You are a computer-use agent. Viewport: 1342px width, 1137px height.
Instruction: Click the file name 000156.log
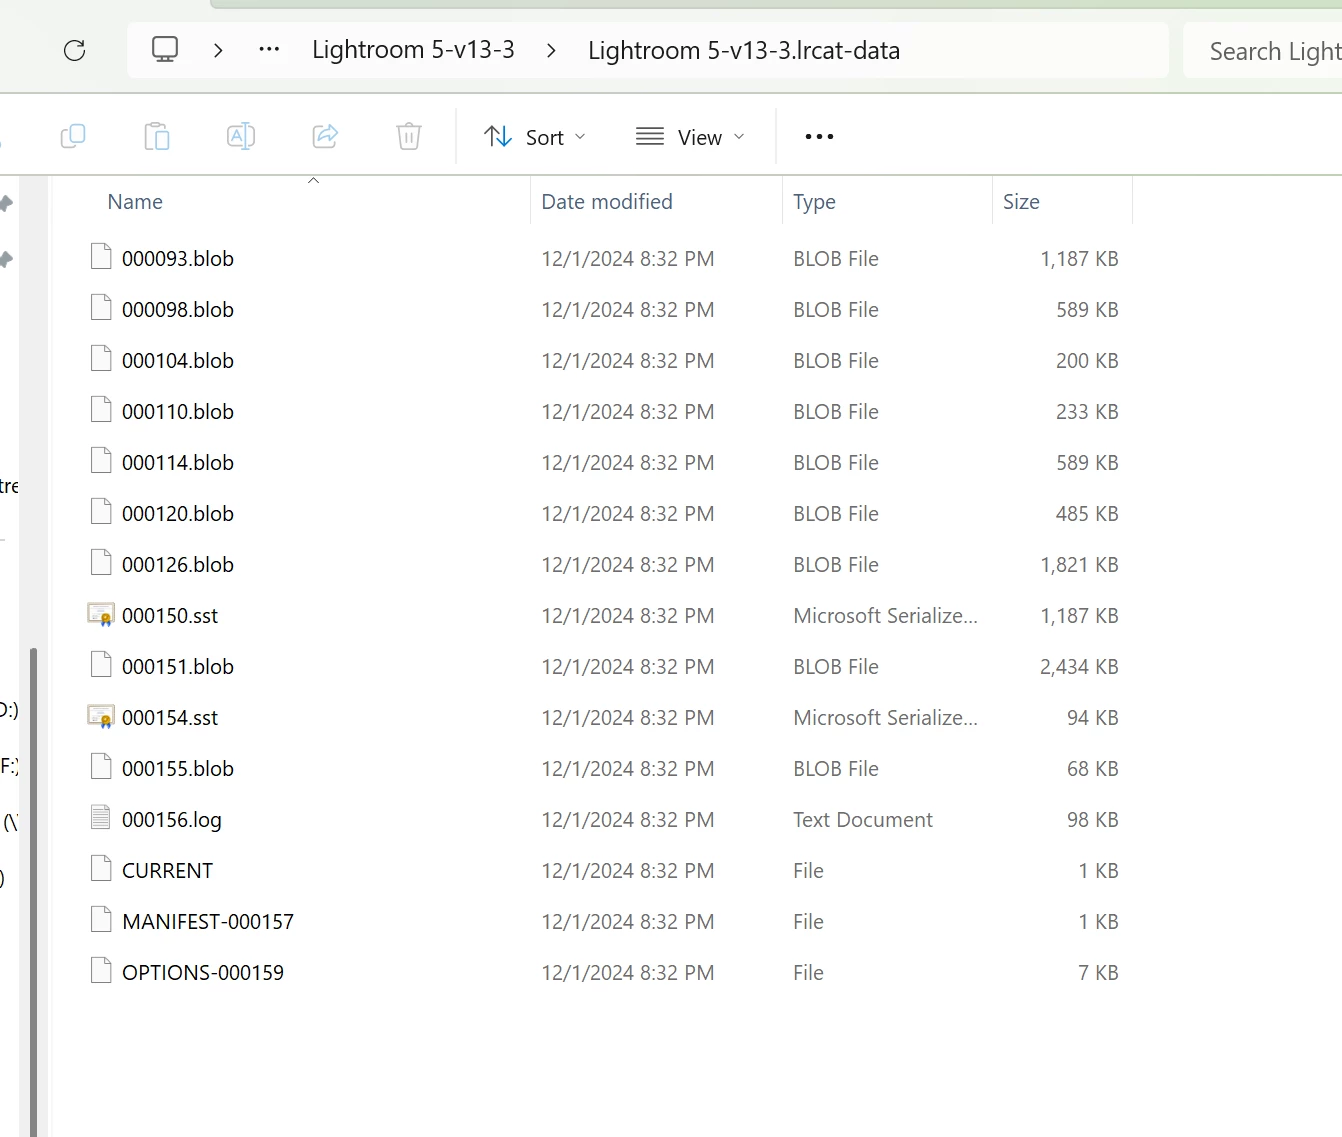[x=172, y=820]
